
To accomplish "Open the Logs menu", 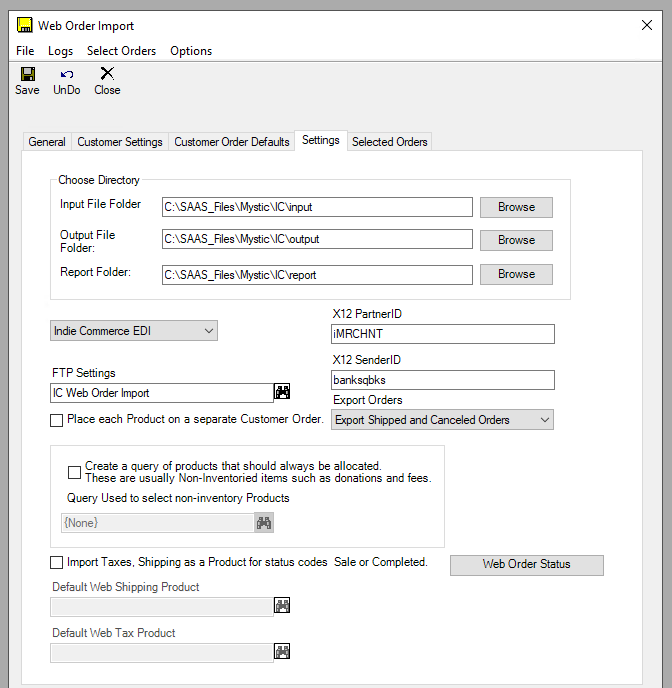I will (x=61, y=51).
